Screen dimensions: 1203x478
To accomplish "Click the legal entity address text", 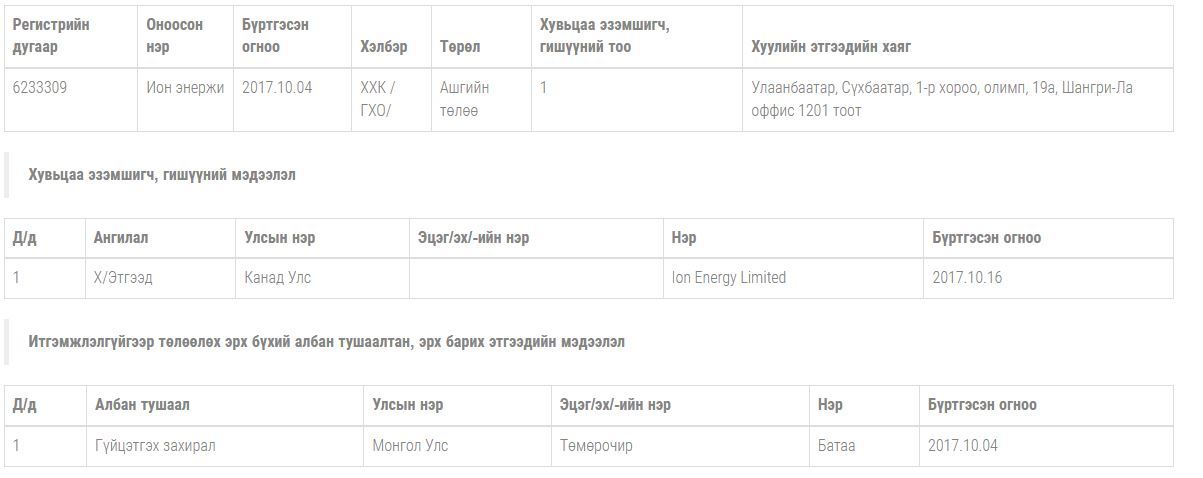I will click(942, 99).
